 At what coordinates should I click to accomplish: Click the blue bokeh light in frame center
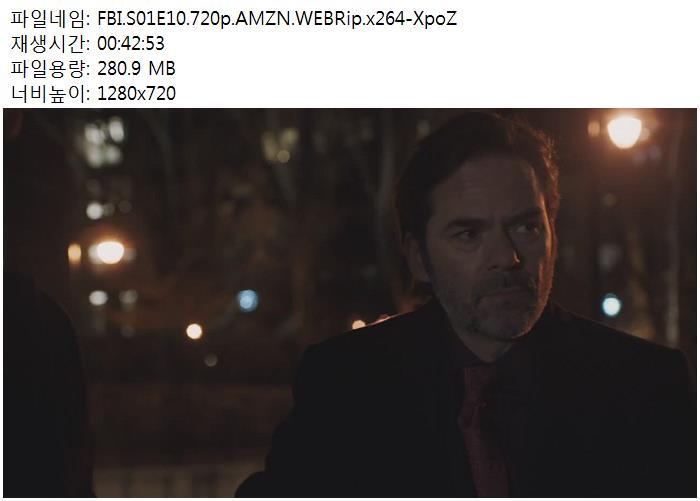pyautogui.click(x=248, y=300)
